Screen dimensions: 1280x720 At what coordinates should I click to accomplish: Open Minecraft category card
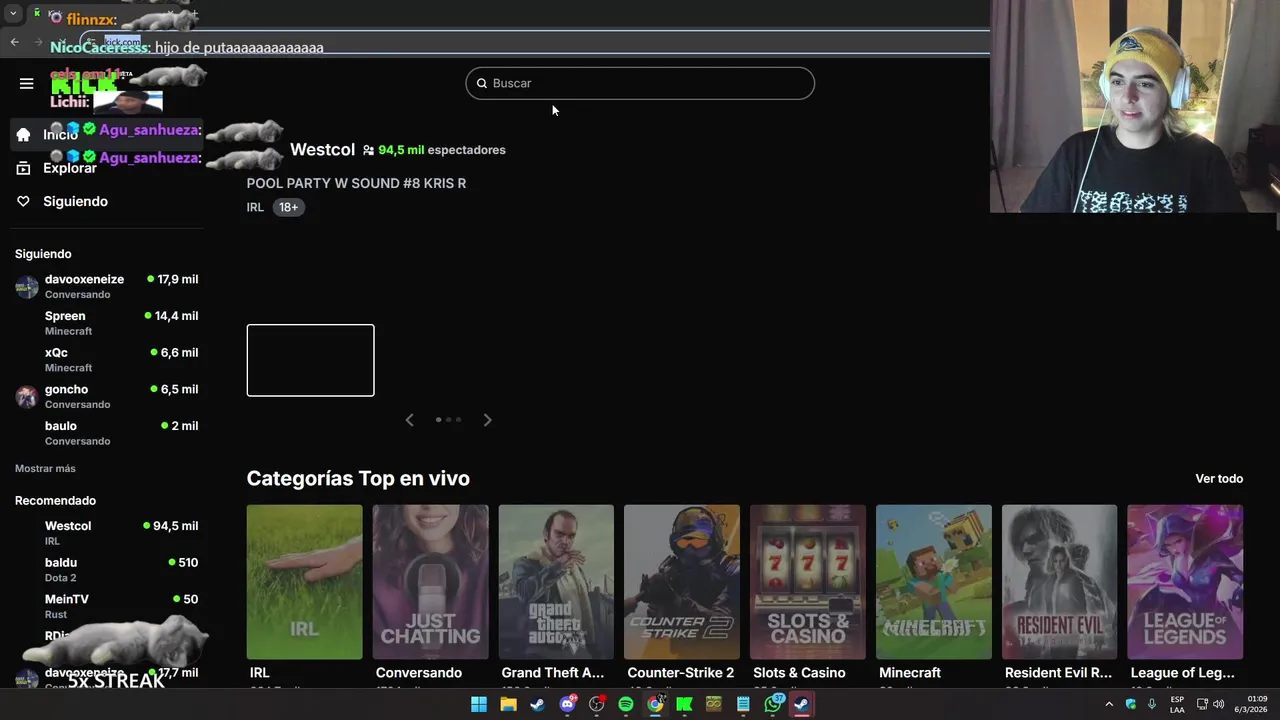tap(934, 582)
